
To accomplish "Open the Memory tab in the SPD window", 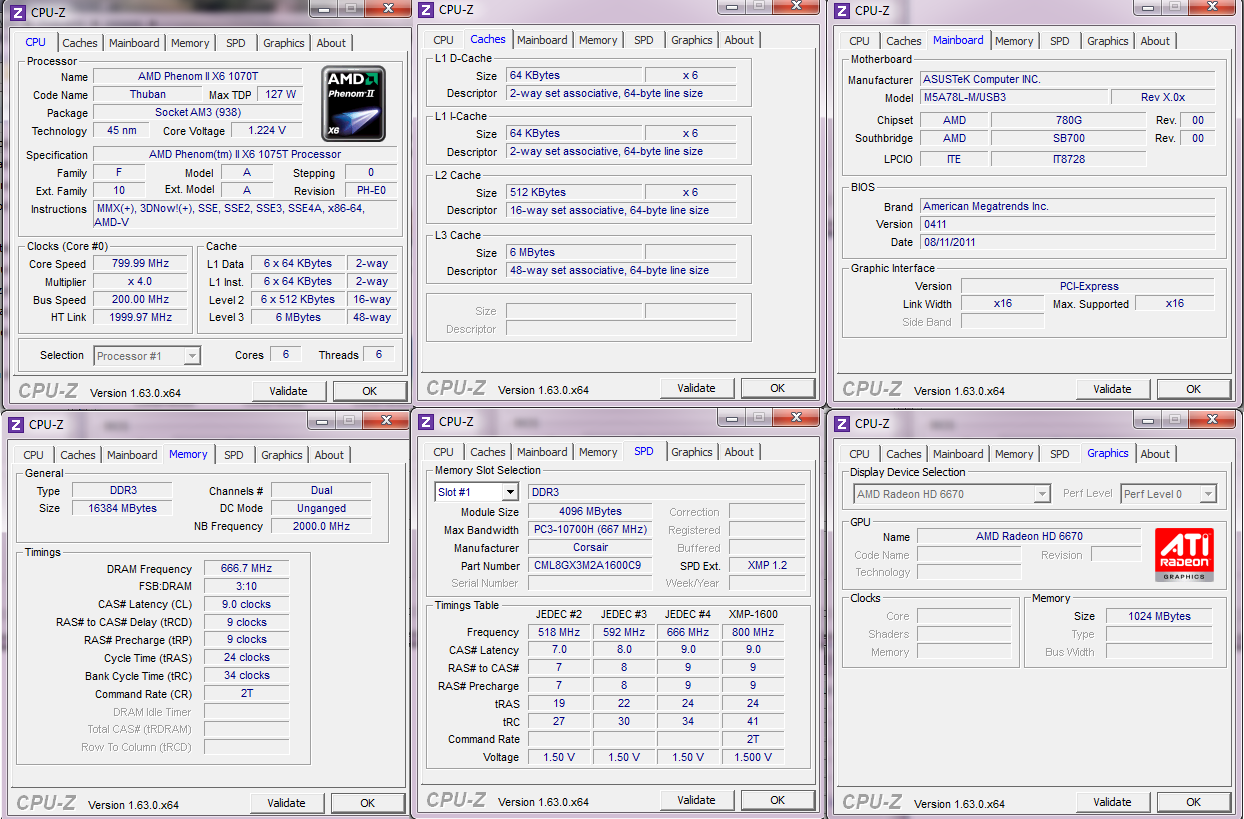I will point(598,452).
